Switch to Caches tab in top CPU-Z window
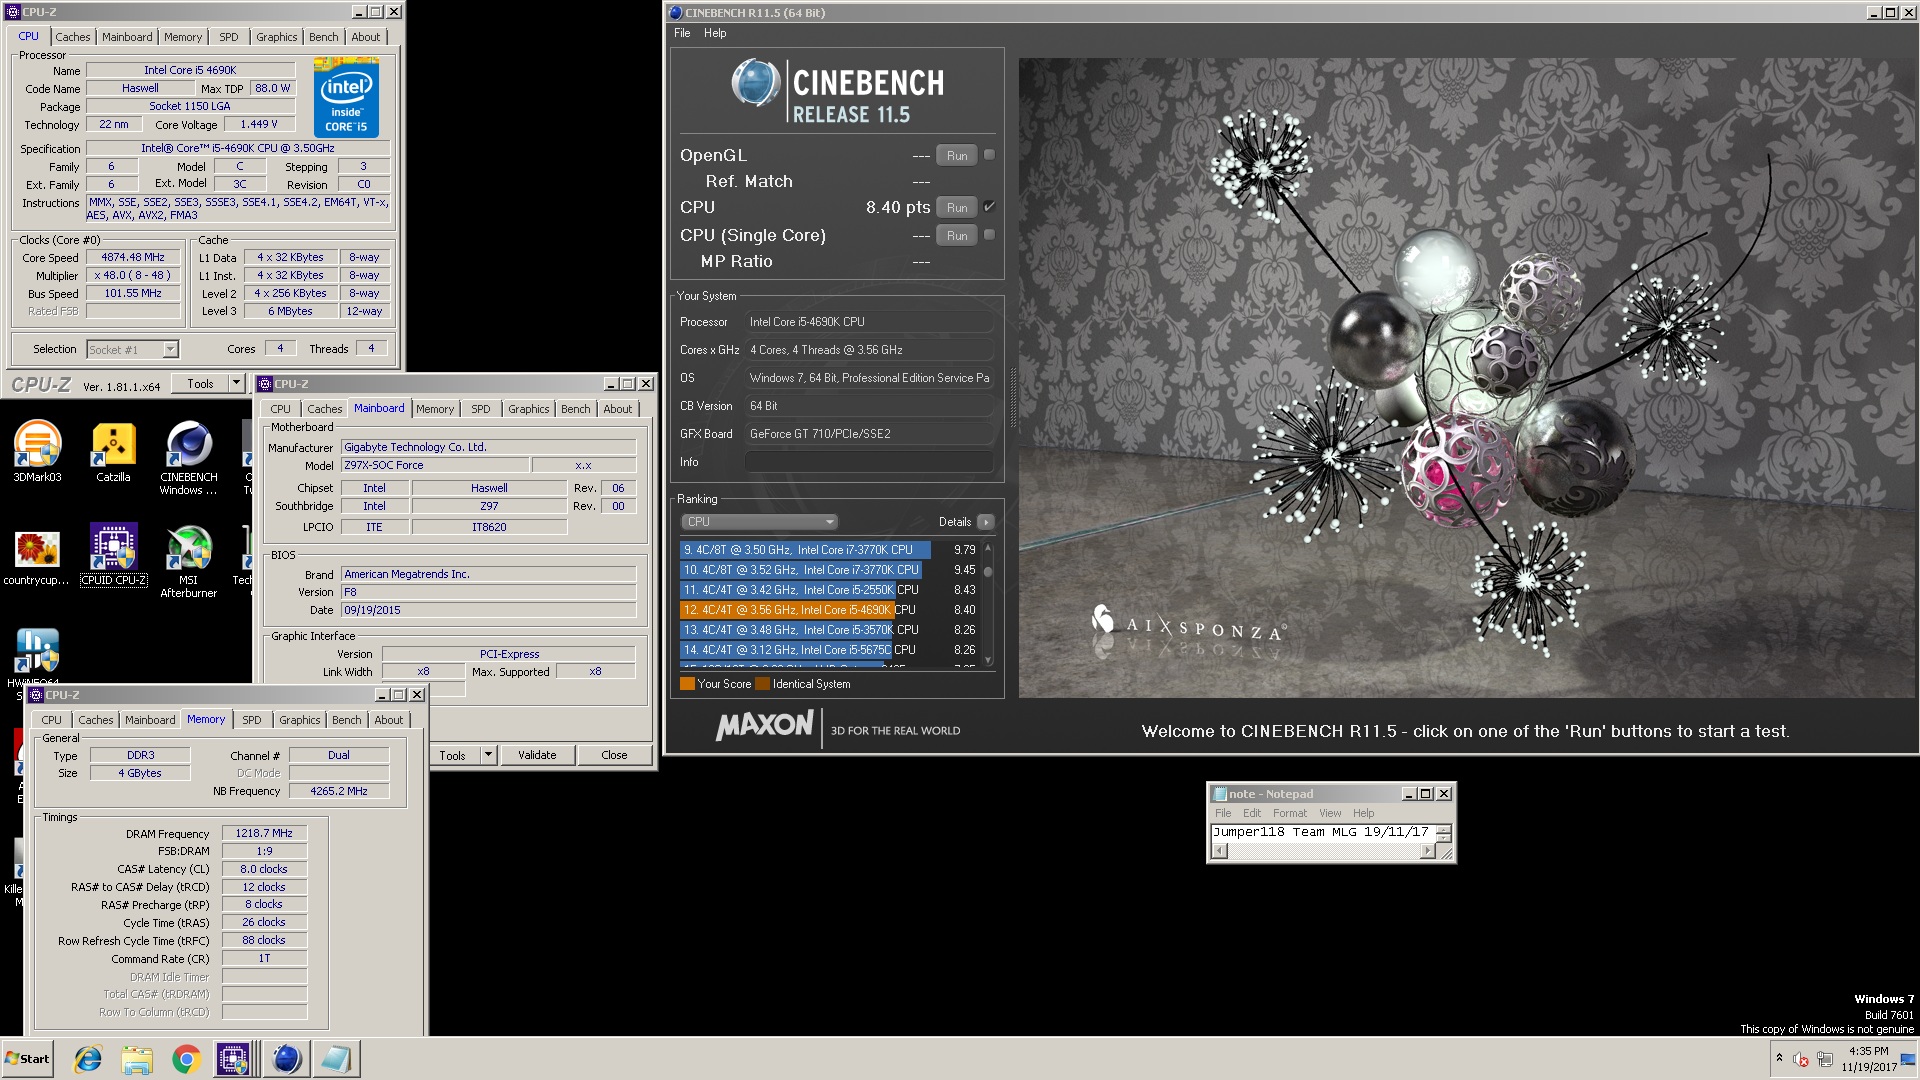Viewport: 1920px width, 1080px height. pos(73,37)
